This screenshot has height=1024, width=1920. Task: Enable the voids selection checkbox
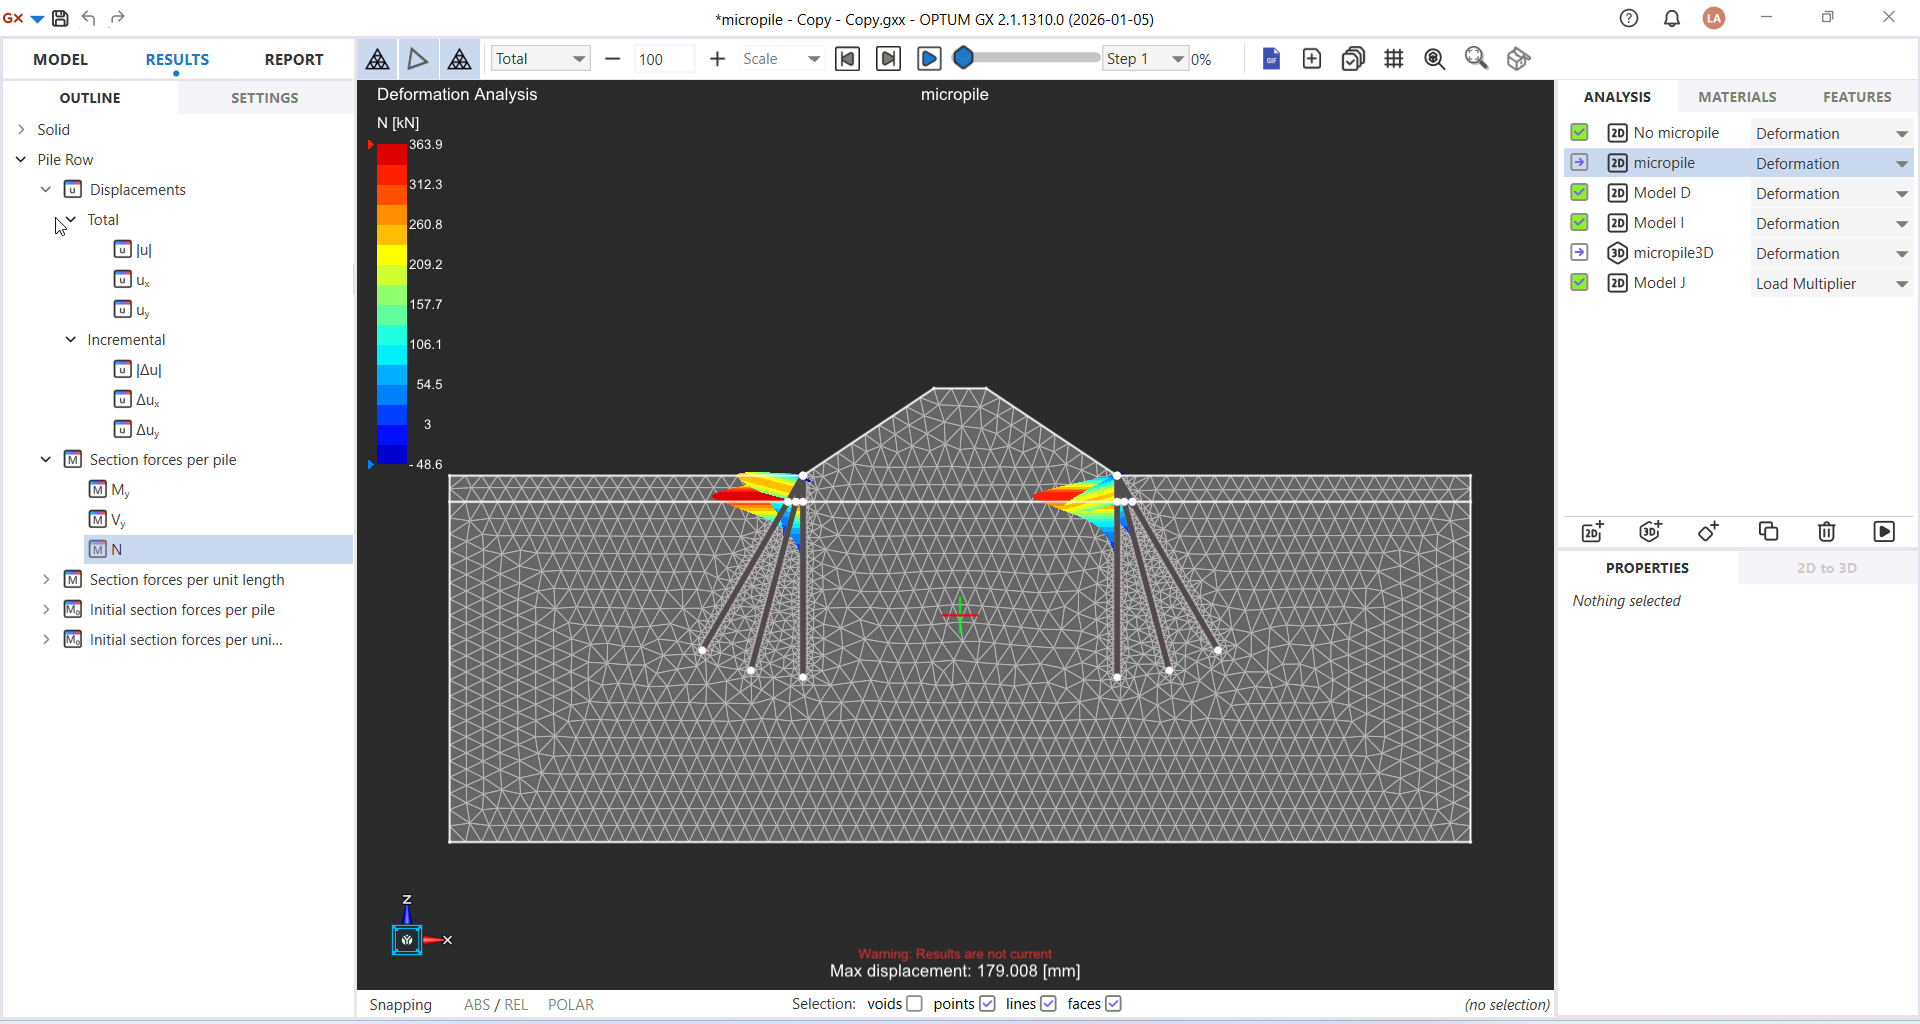[914, 1004]
